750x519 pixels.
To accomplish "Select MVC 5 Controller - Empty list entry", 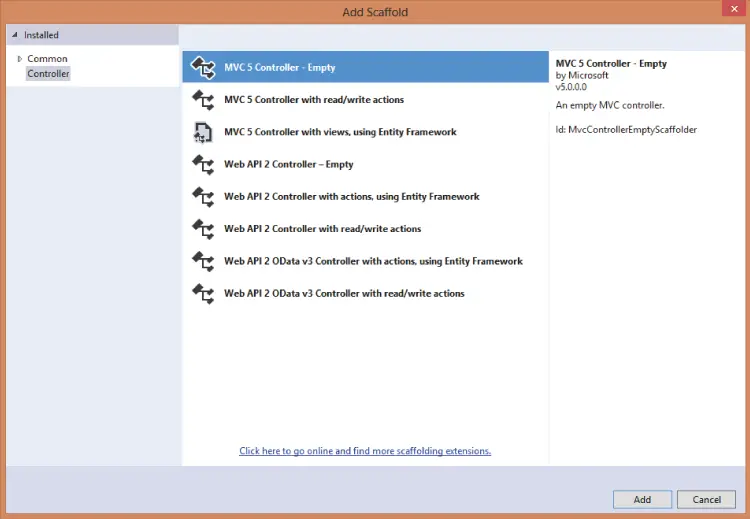I will [x=365, y=67].
